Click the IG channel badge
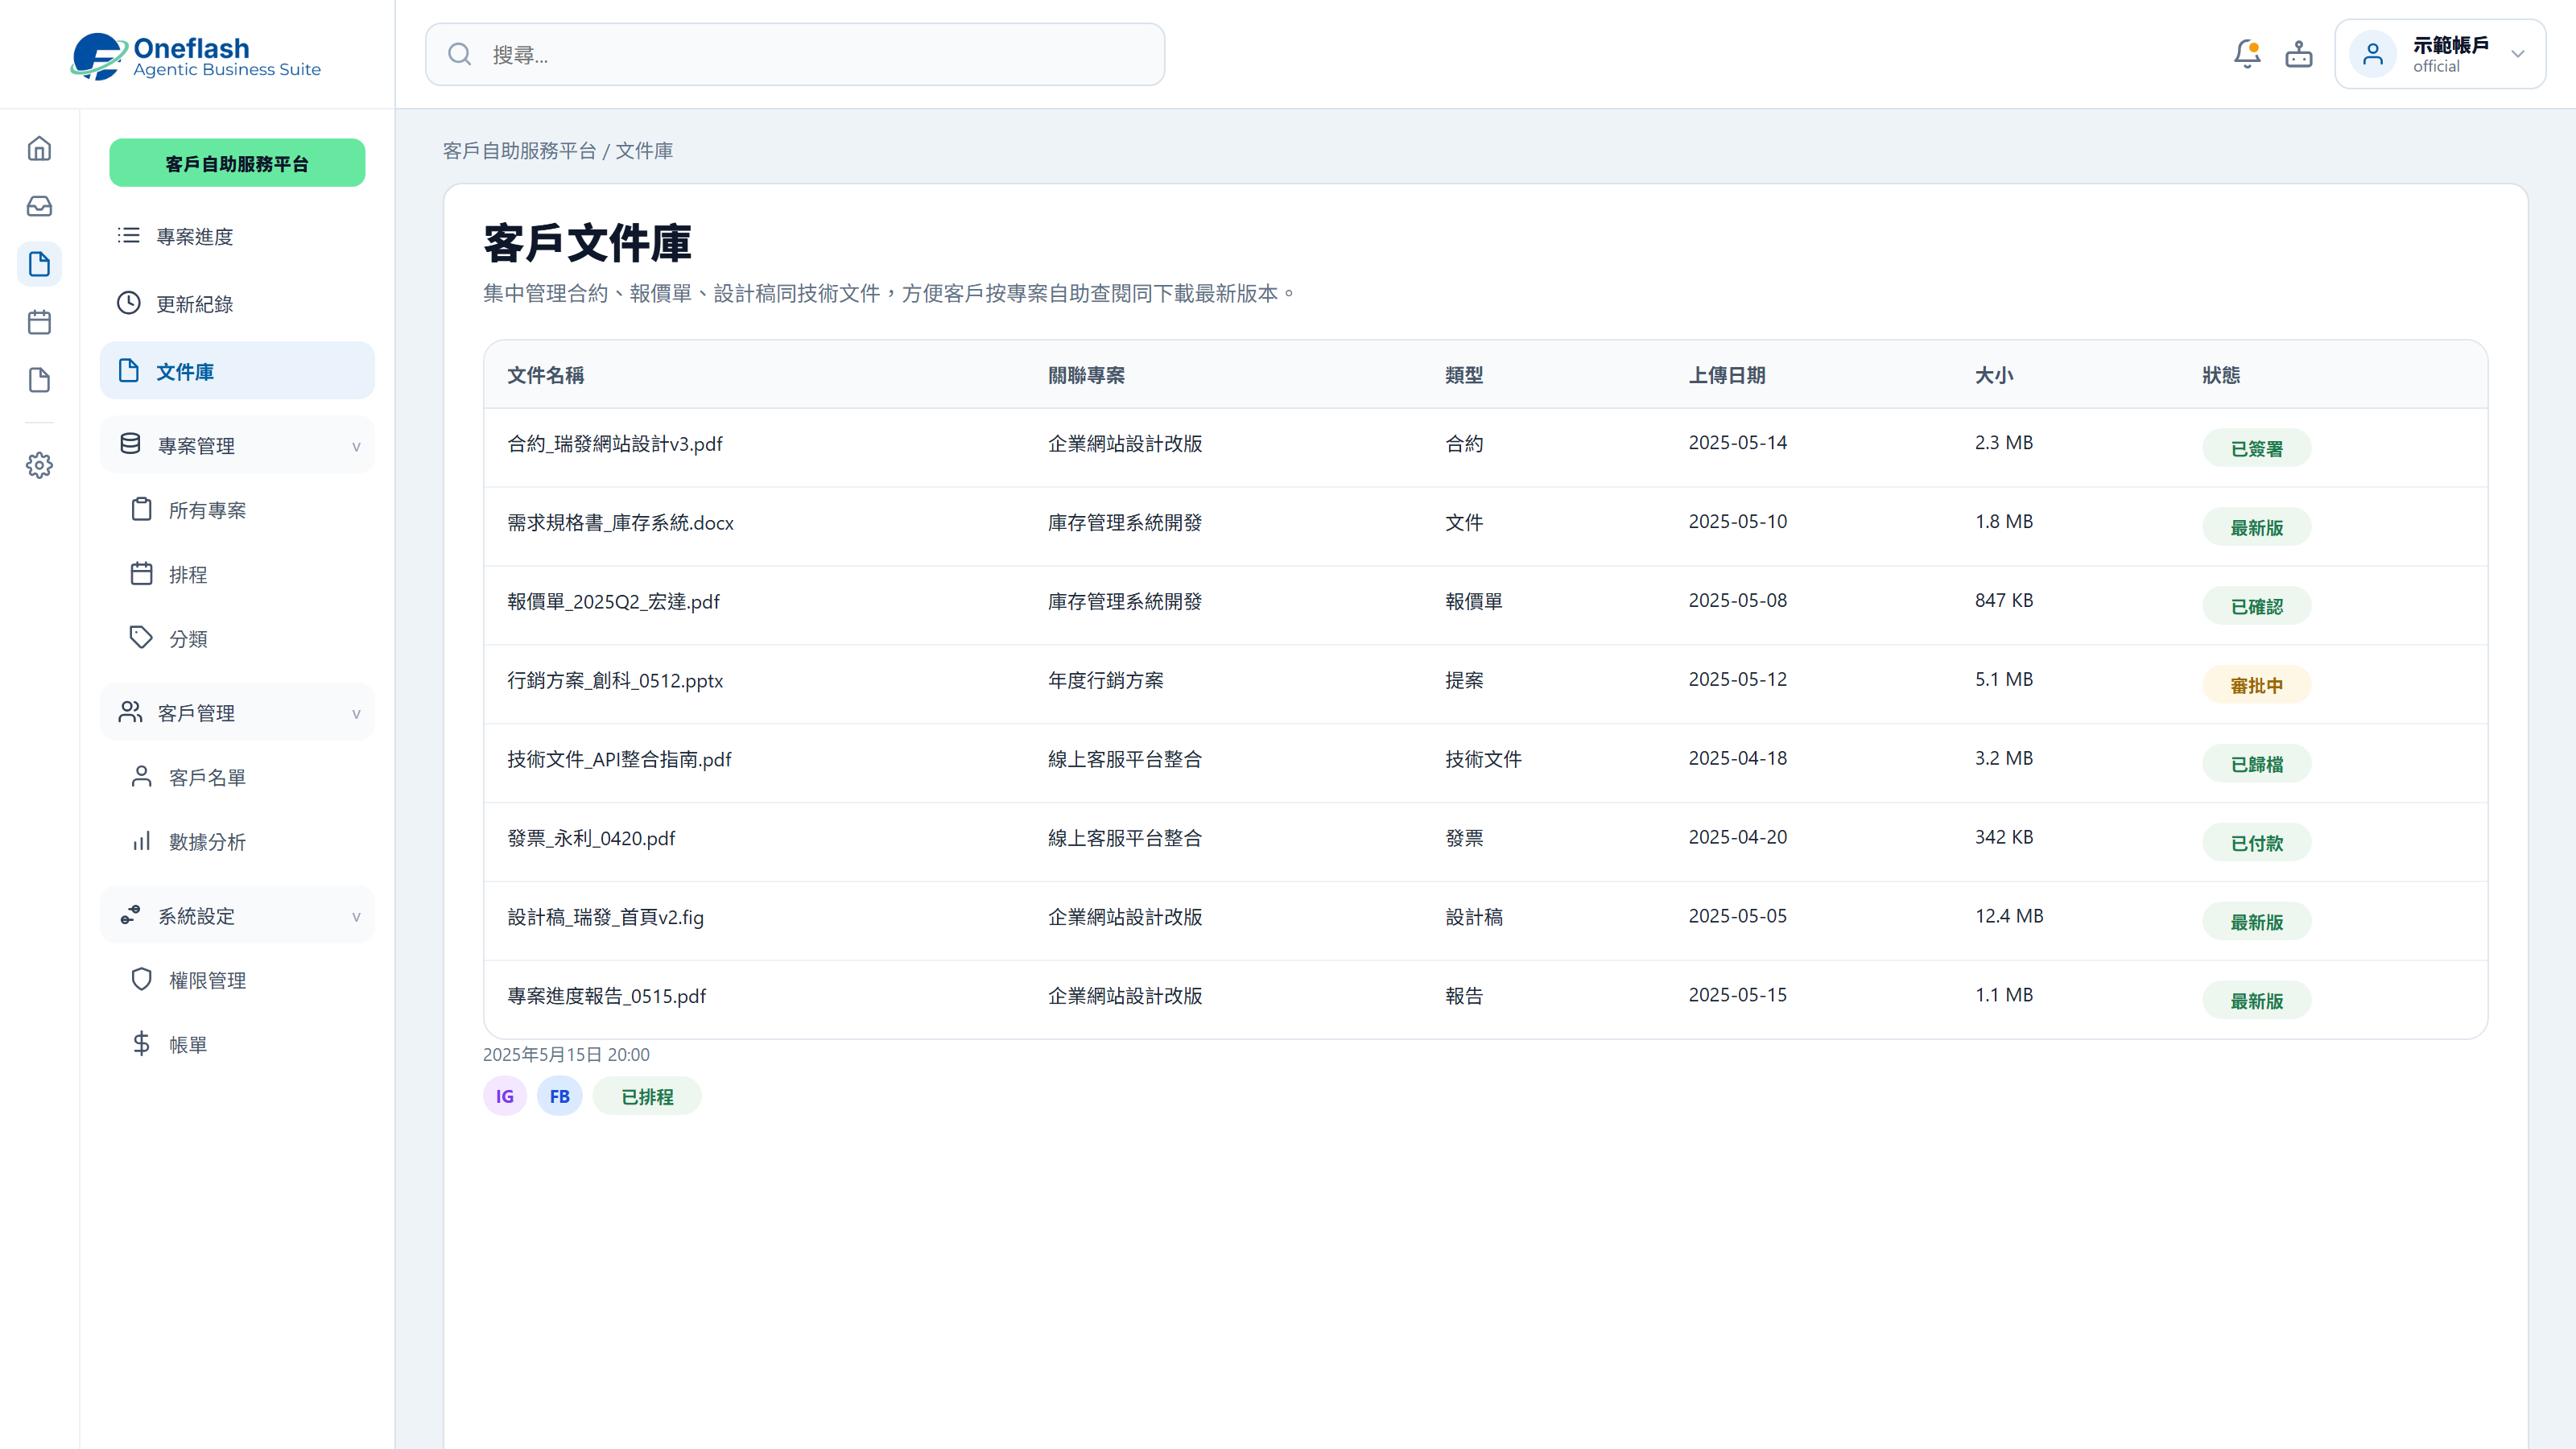 (505, 1096)
